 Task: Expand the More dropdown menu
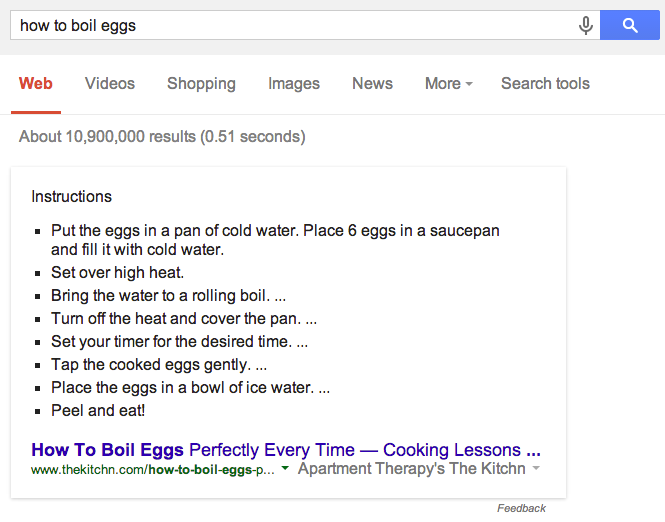449,84
